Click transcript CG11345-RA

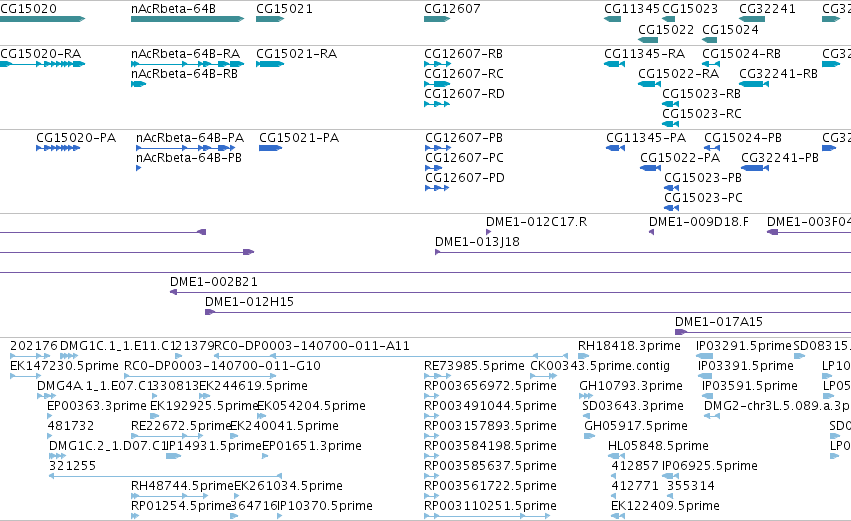tap(645, 54)
